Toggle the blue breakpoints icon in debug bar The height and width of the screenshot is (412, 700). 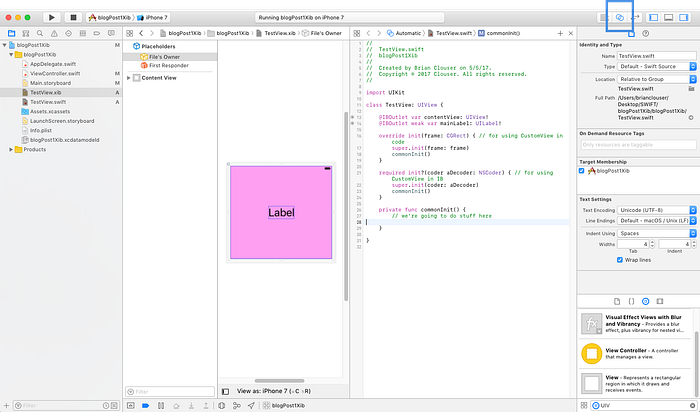pos(146,405)
